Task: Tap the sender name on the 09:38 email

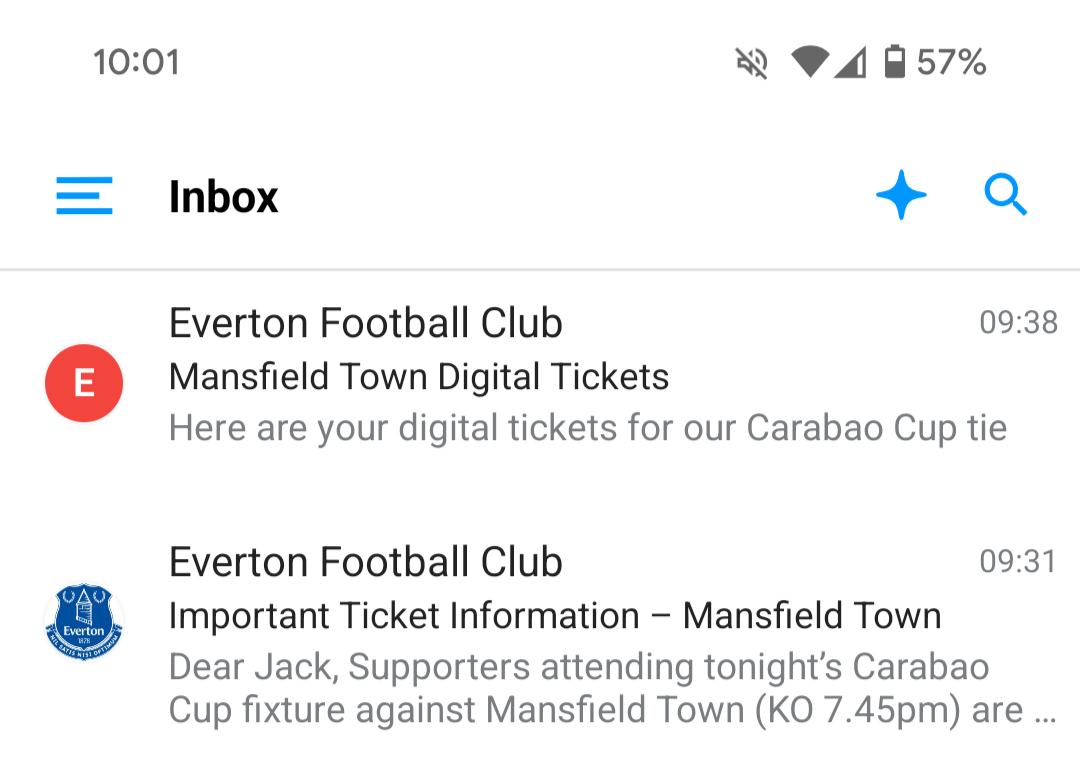Action: (x=366, y=323)
